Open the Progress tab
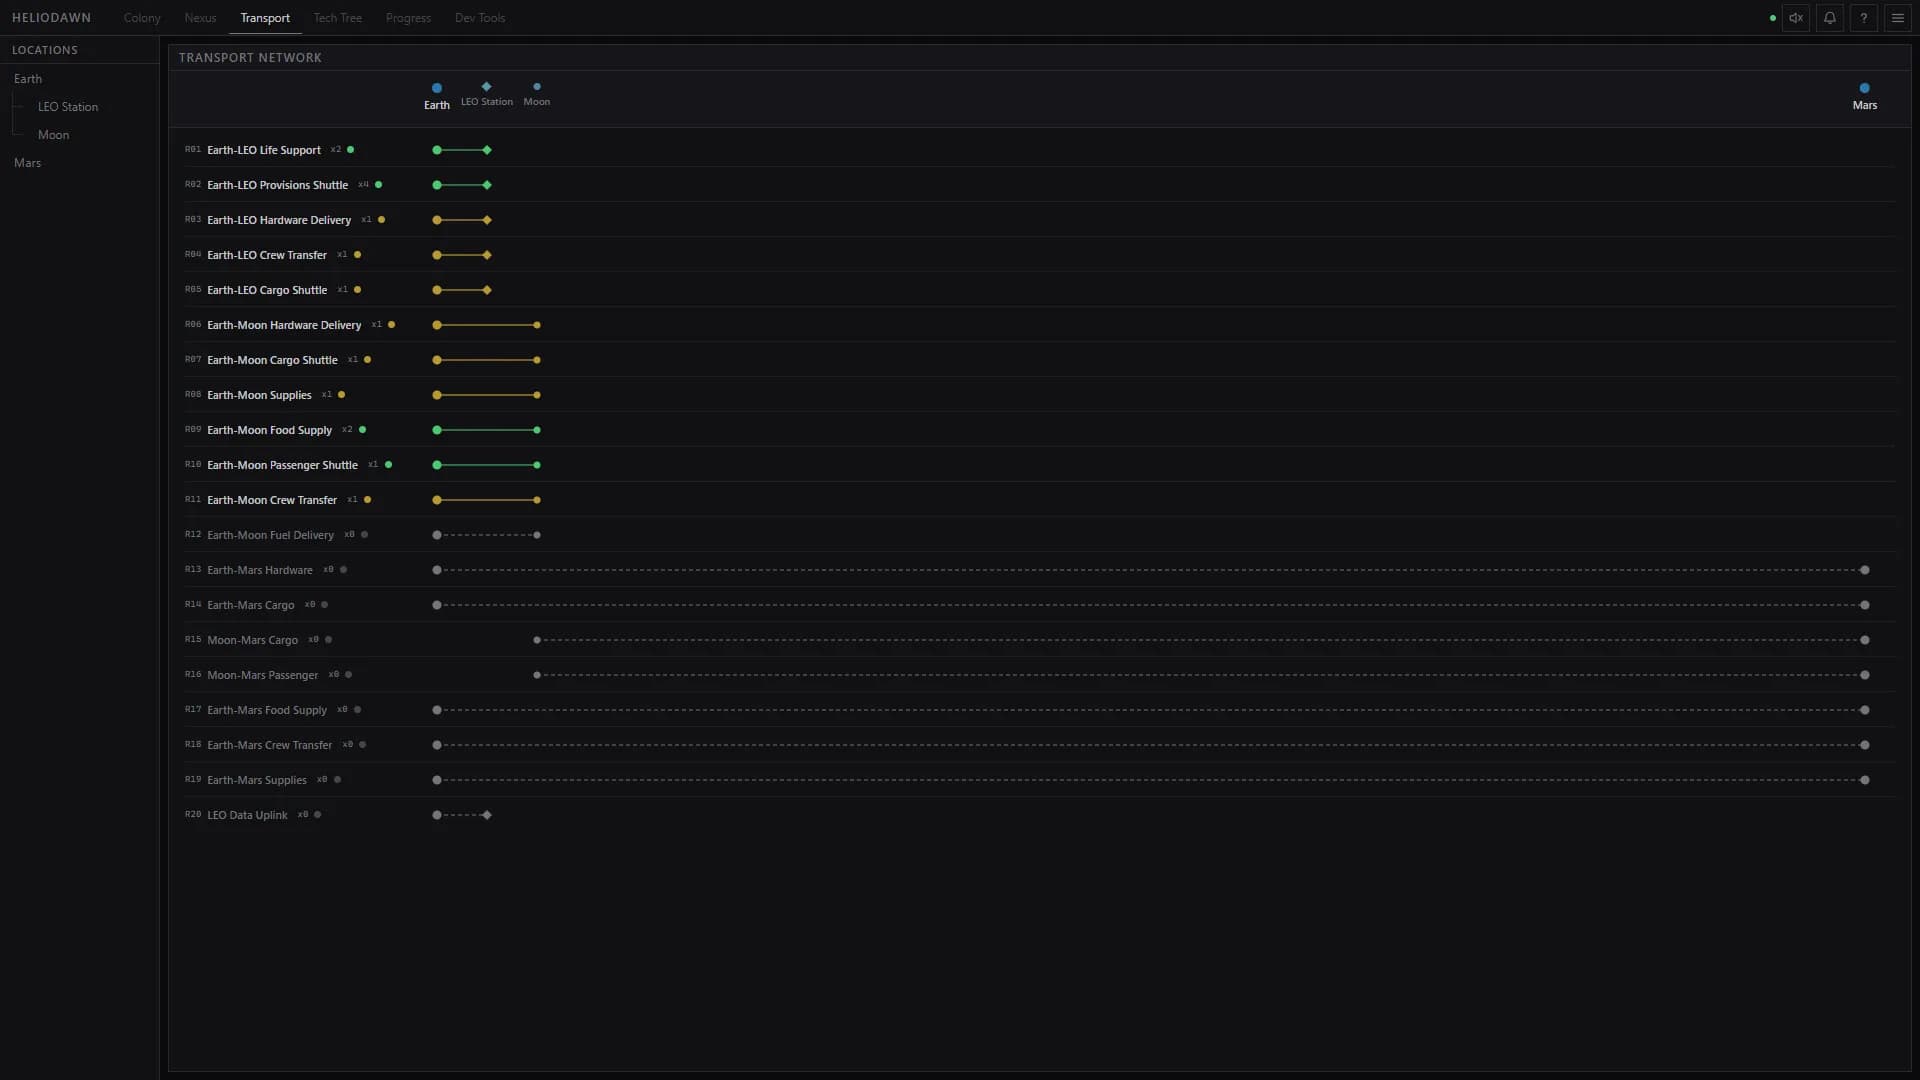1920x1080 pixels. (408, 18)
